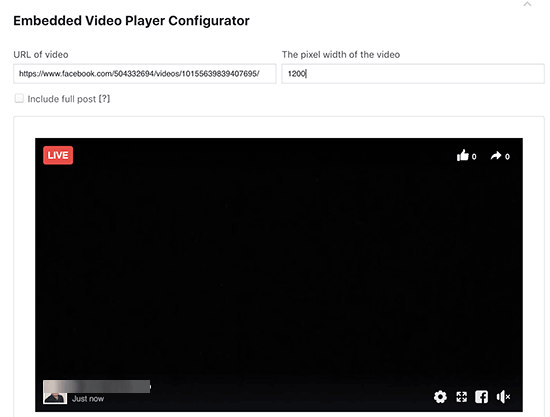Image resolution: width=550 pixels, height=417 pixels.
Task: Click the like count number
Action: pyautogui.click(x=474, y=157)
